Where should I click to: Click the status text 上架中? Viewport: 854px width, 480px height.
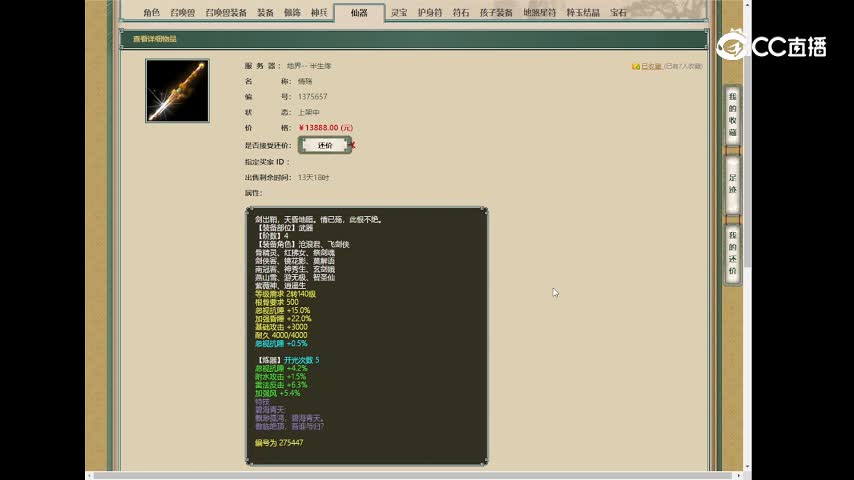coord(308,112)
